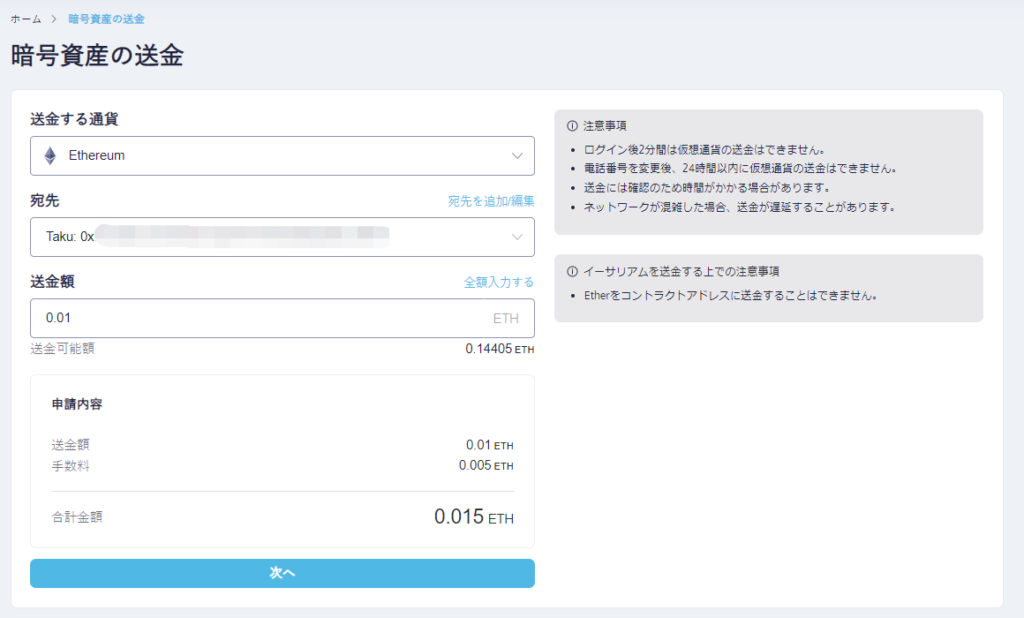Click the info icon beside 注意事項
The image size is (1024, 618).
pos(572,125)
